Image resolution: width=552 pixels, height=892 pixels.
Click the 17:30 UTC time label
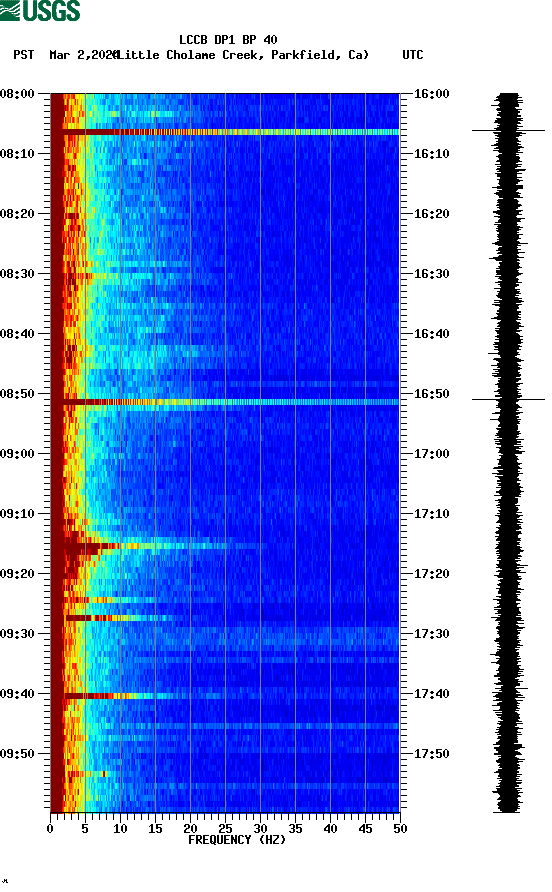coord(431,634)
